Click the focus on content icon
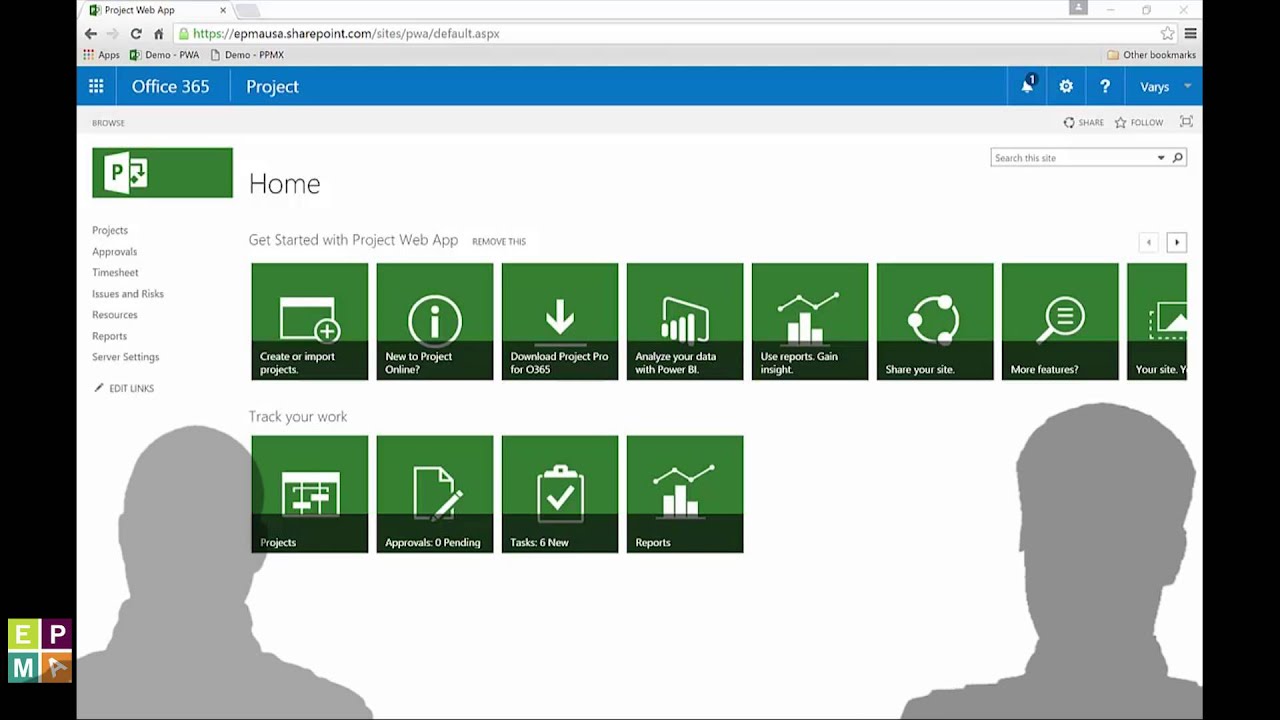 [x=1186, y=122]
